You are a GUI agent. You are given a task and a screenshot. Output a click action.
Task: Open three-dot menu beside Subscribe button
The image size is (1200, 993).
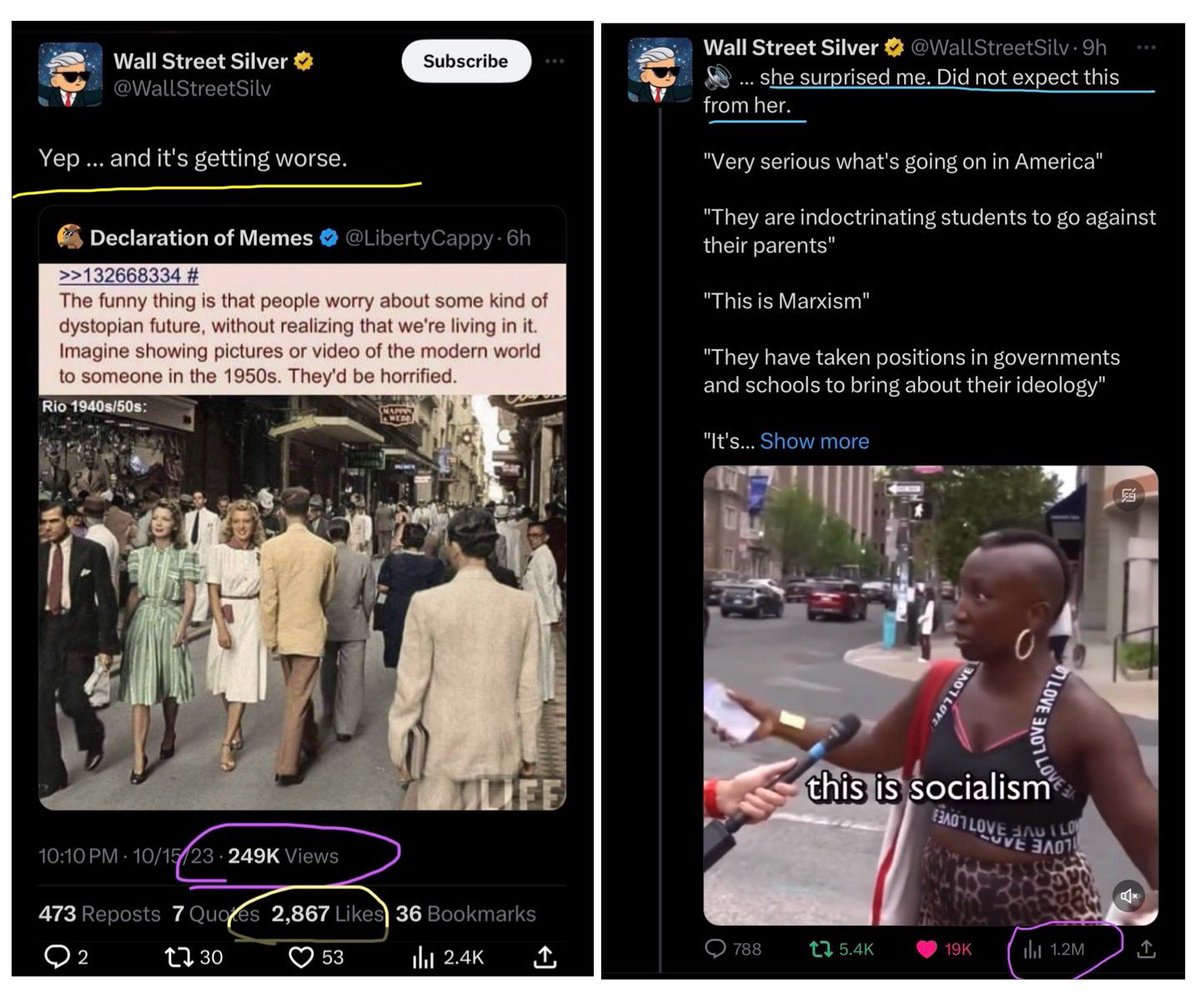tap(554, 61)
